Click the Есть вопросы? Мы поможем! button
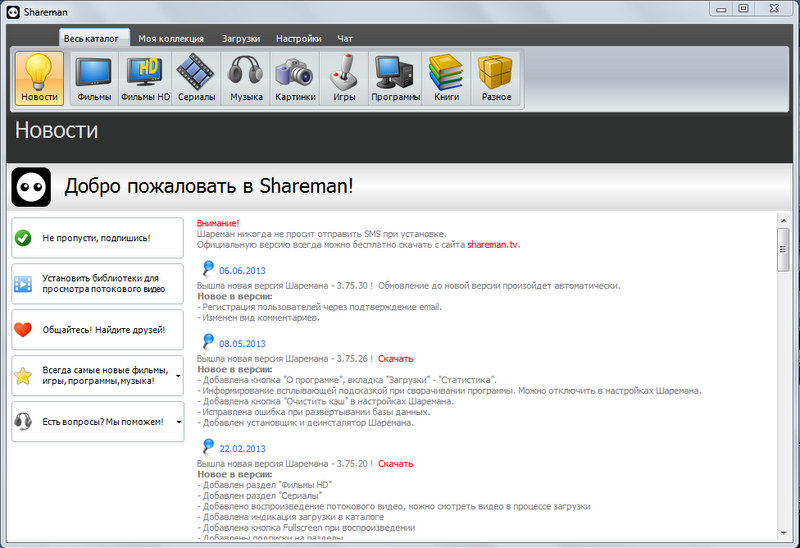The image size is (800, 548). pos(97,421)
